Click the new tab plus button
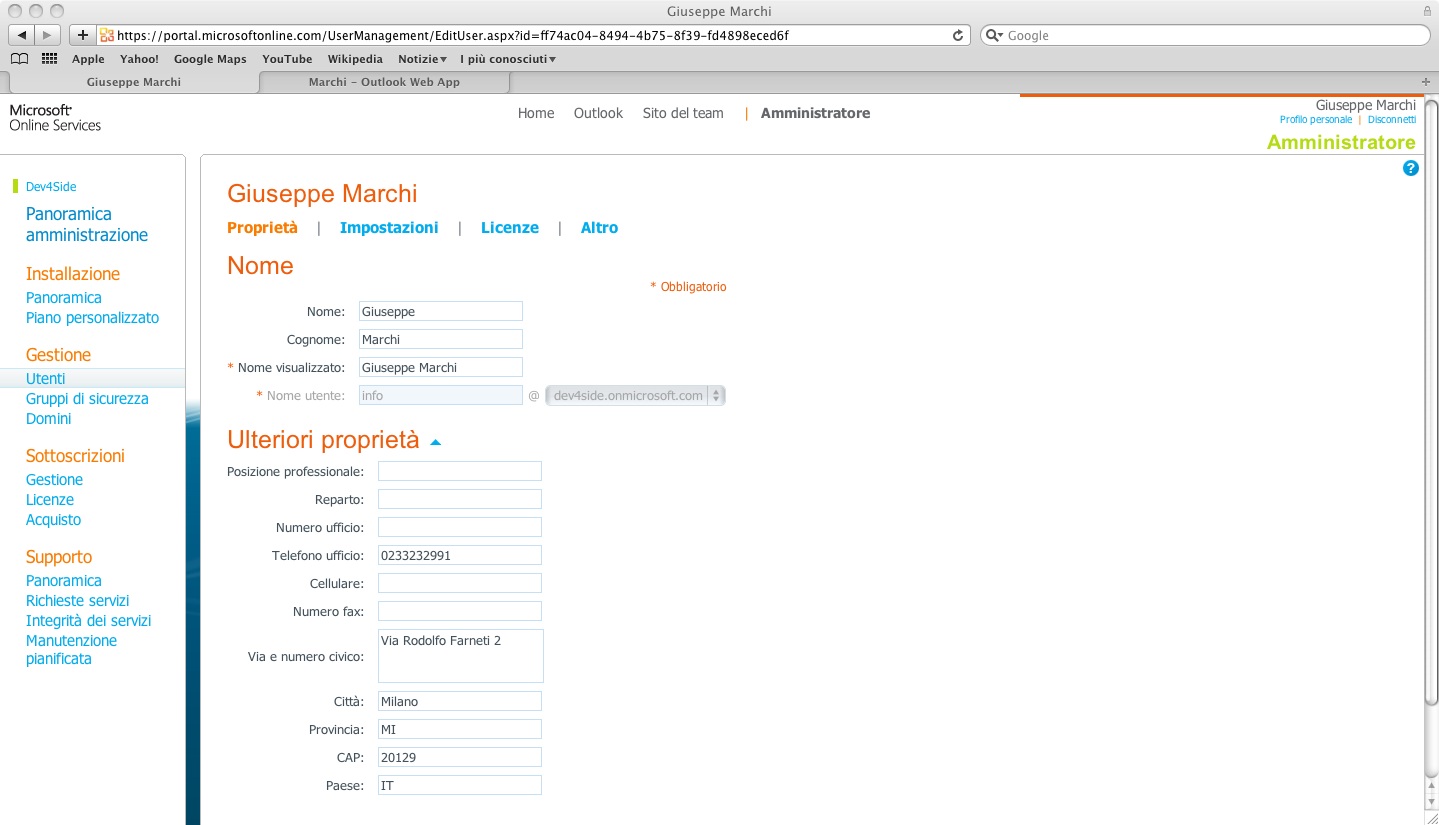The width and height of the screenshot is (1439, 825). [x=1426, y=81]
